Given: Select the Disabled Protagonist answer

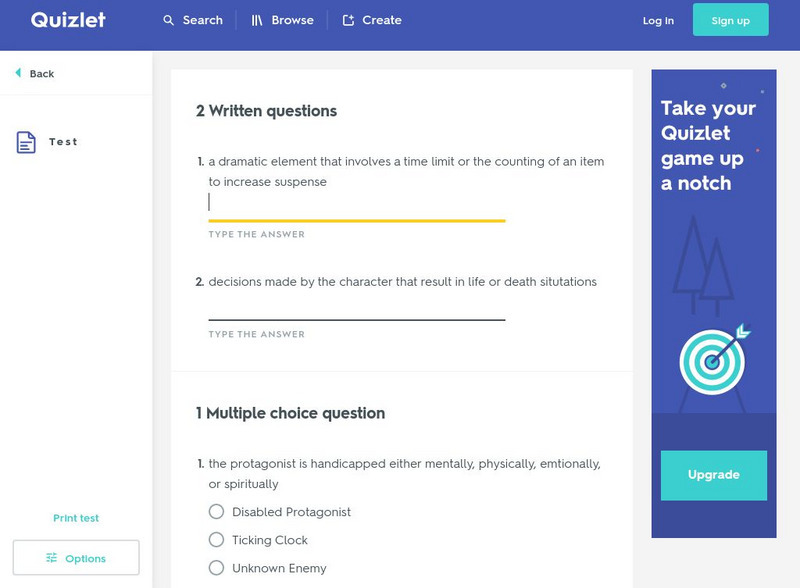Looking at the screenshot, I should 216,512.
